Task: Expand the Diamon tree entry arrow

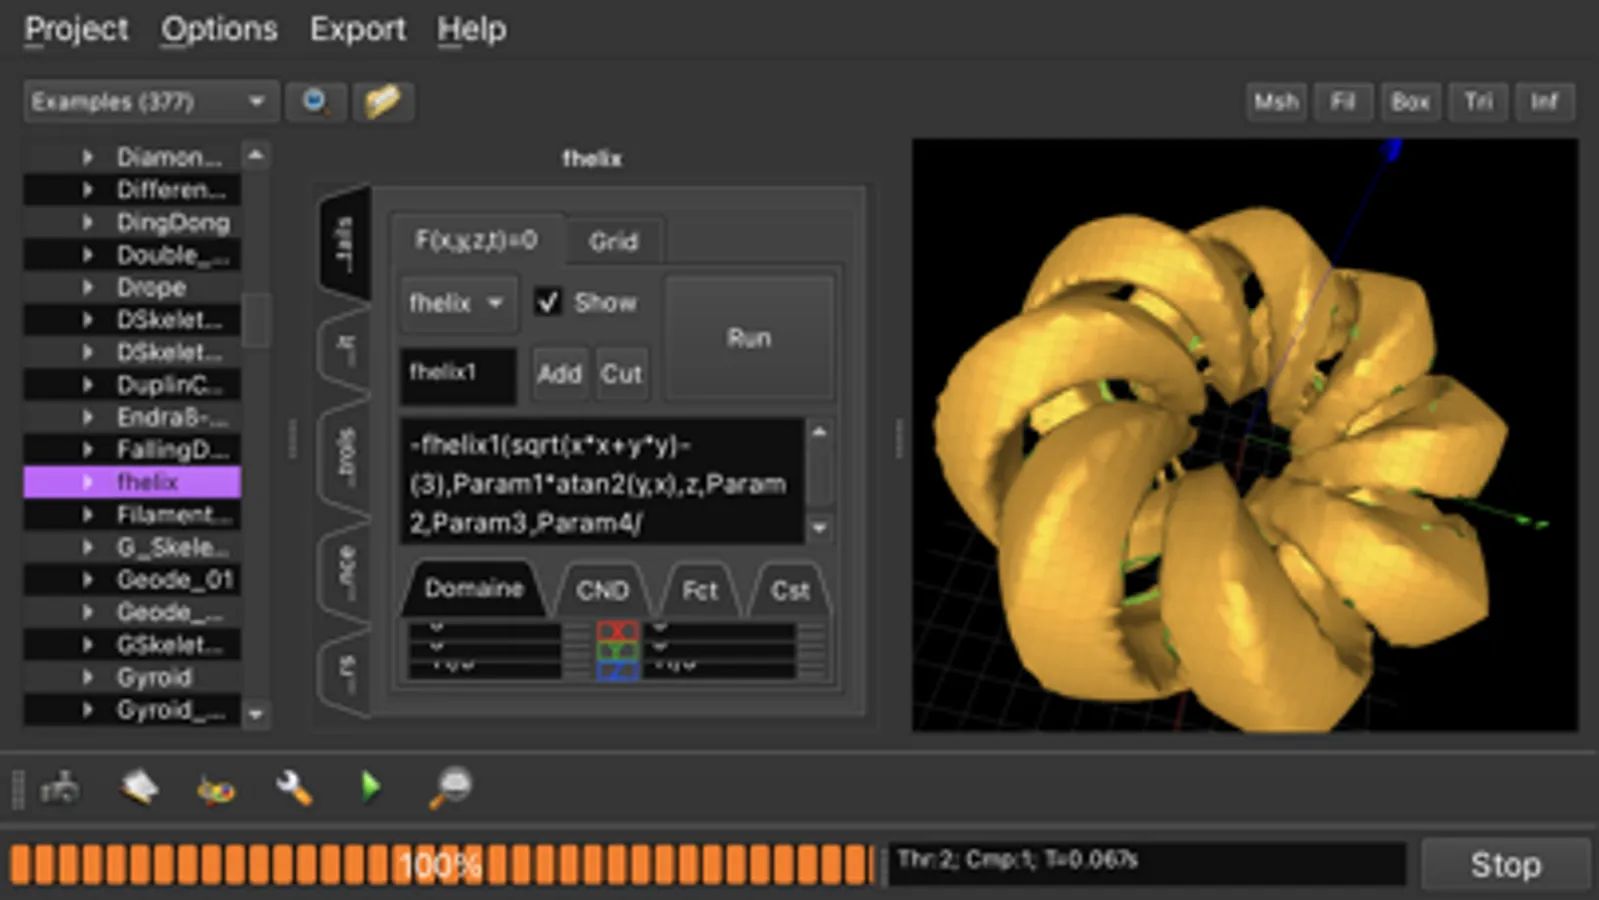Action: (x=88, y=157)
